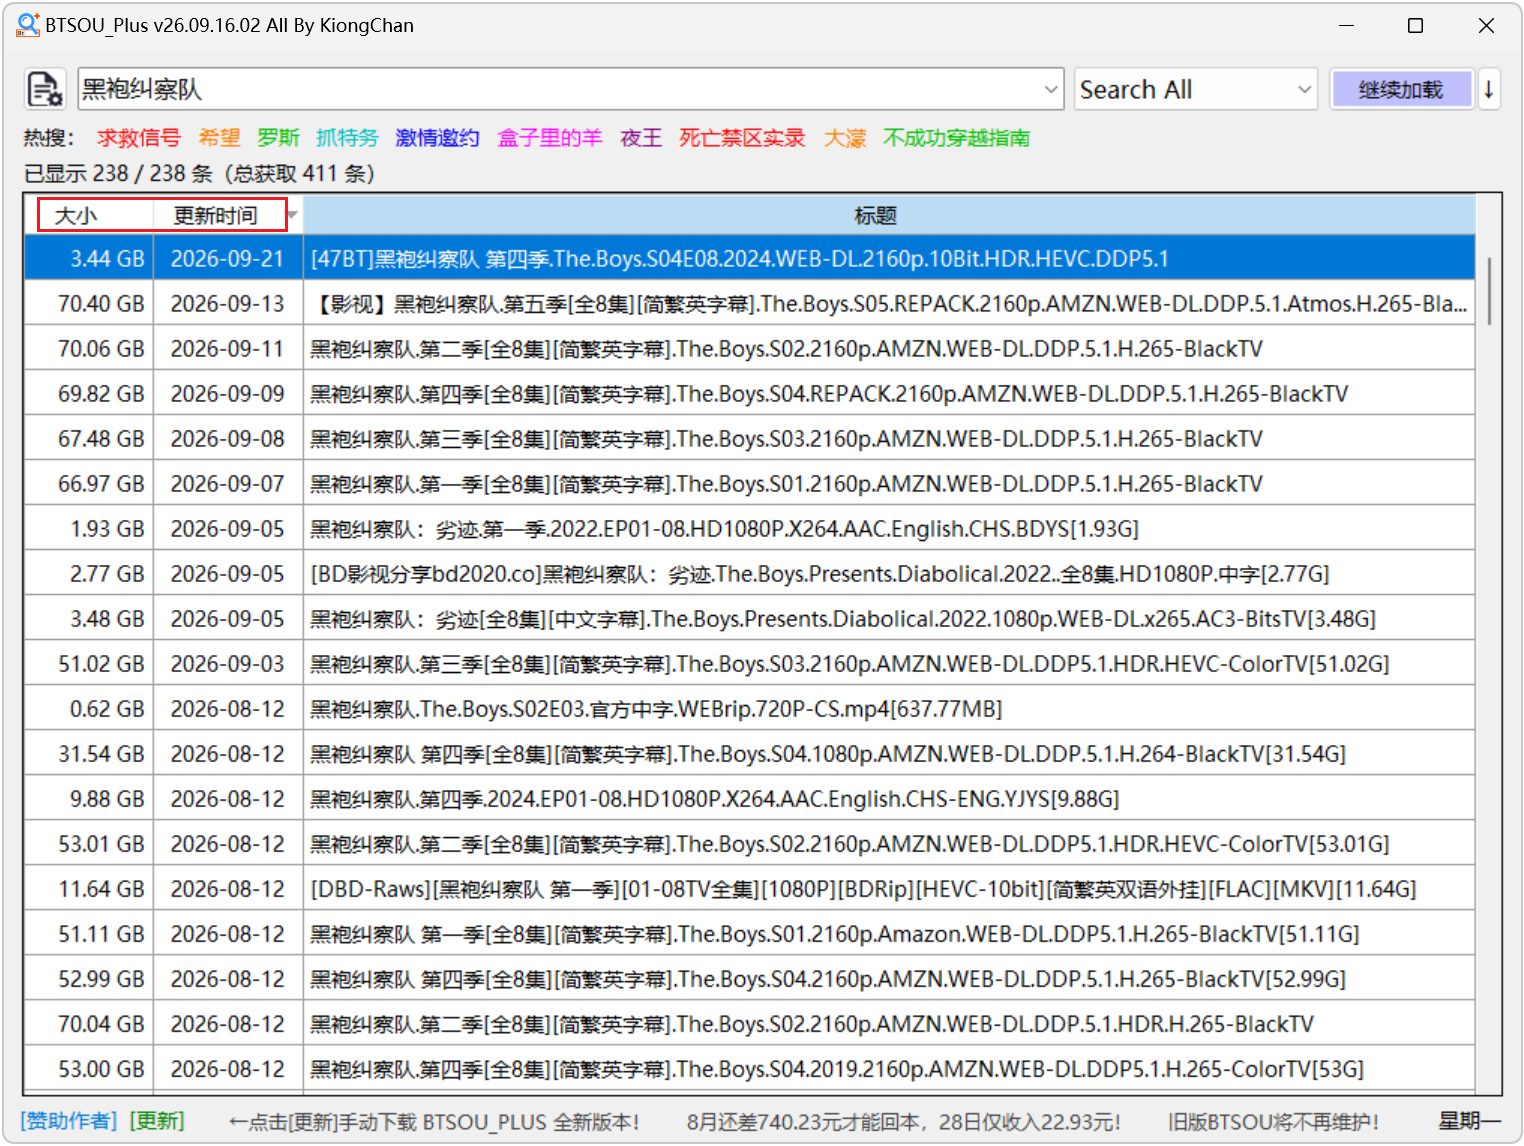Click the 星期一 label in the status bar
The height and width of the screenshot is (1146, 1524).
click(x=1469, y=1121)
